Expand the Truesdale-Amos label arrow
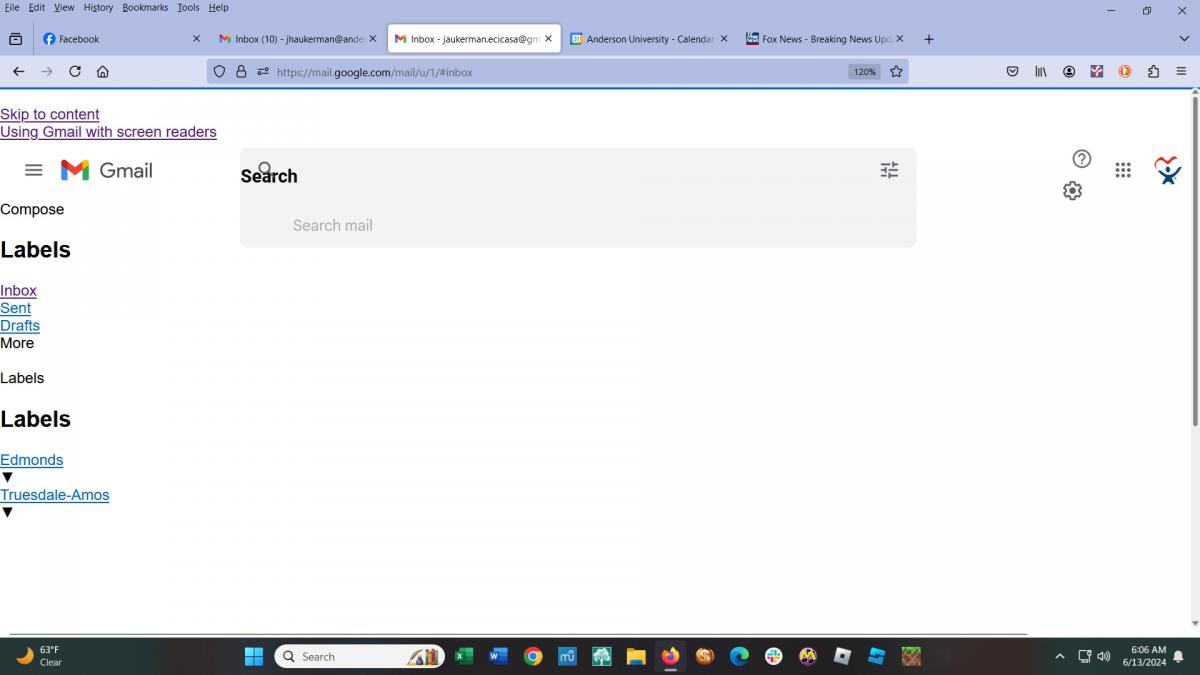 click(x=7, y=512)
